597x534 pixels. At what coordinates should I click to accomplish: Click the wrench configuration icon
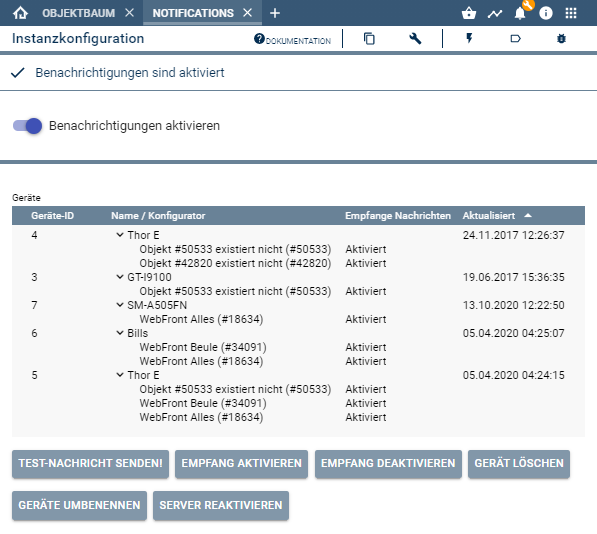(x=415, y=38)
